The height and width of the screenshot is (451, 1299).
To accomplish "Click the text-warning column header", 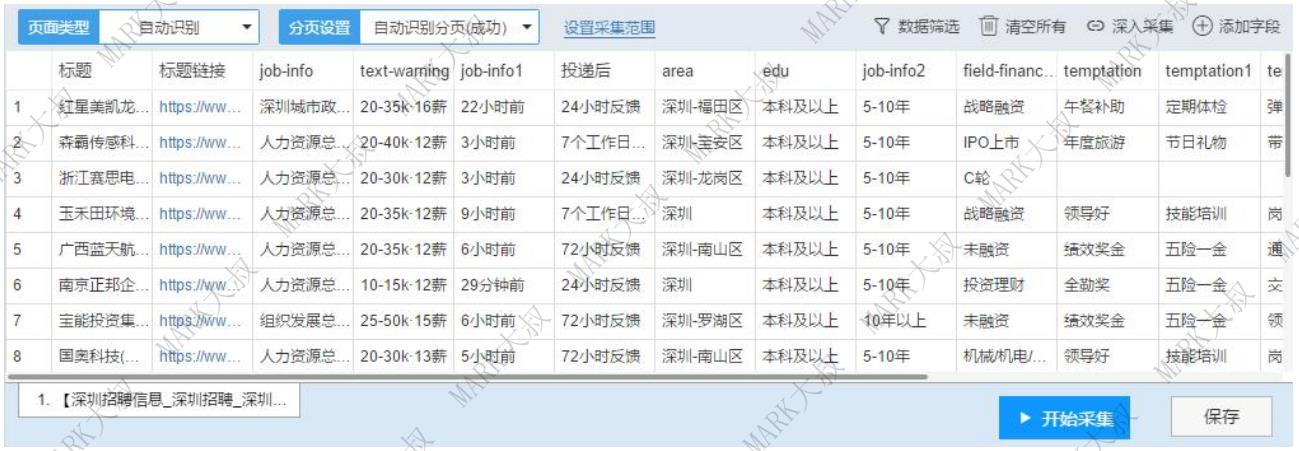I will [403, 71].
